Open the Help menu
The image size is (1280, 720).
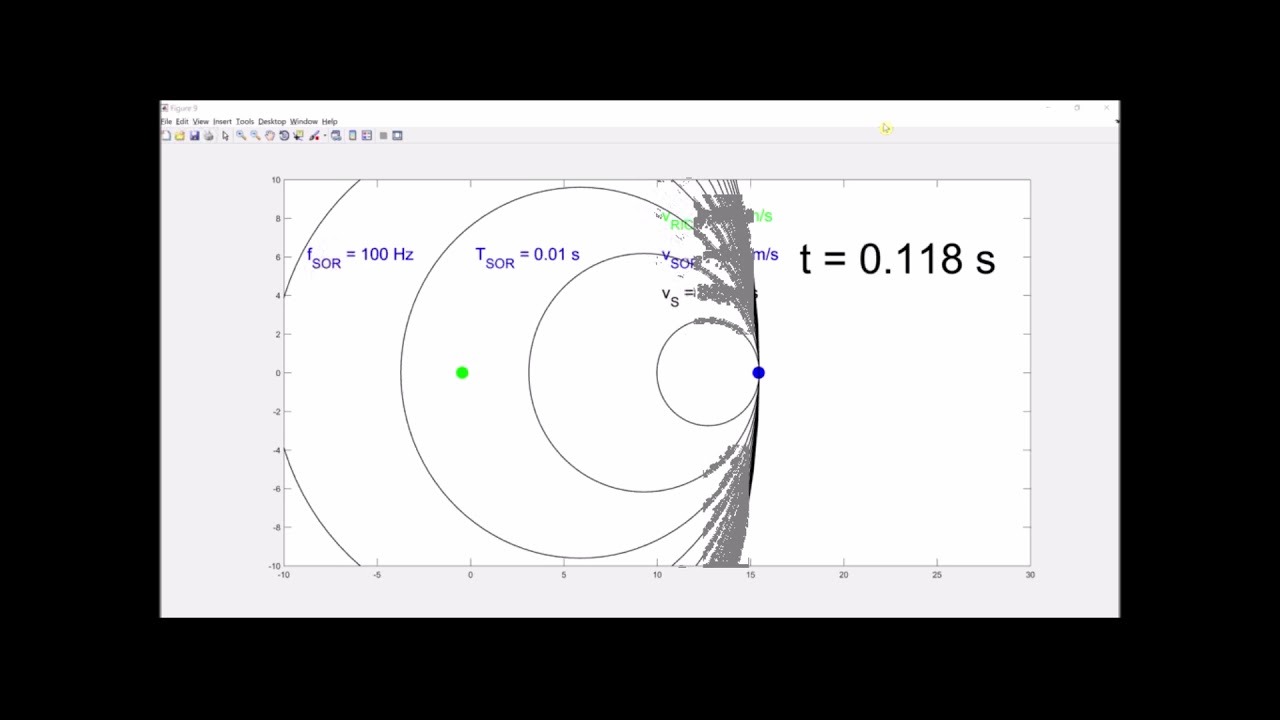click(330, 121)
